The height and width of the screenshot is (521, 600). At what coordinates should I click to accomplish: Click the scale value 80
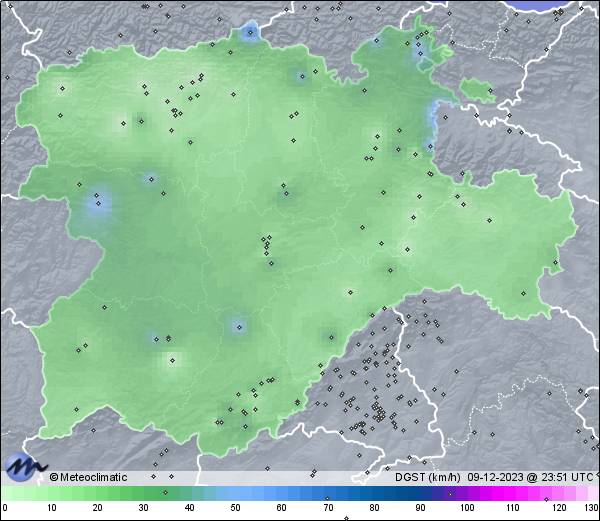click(x=374, y=508)
